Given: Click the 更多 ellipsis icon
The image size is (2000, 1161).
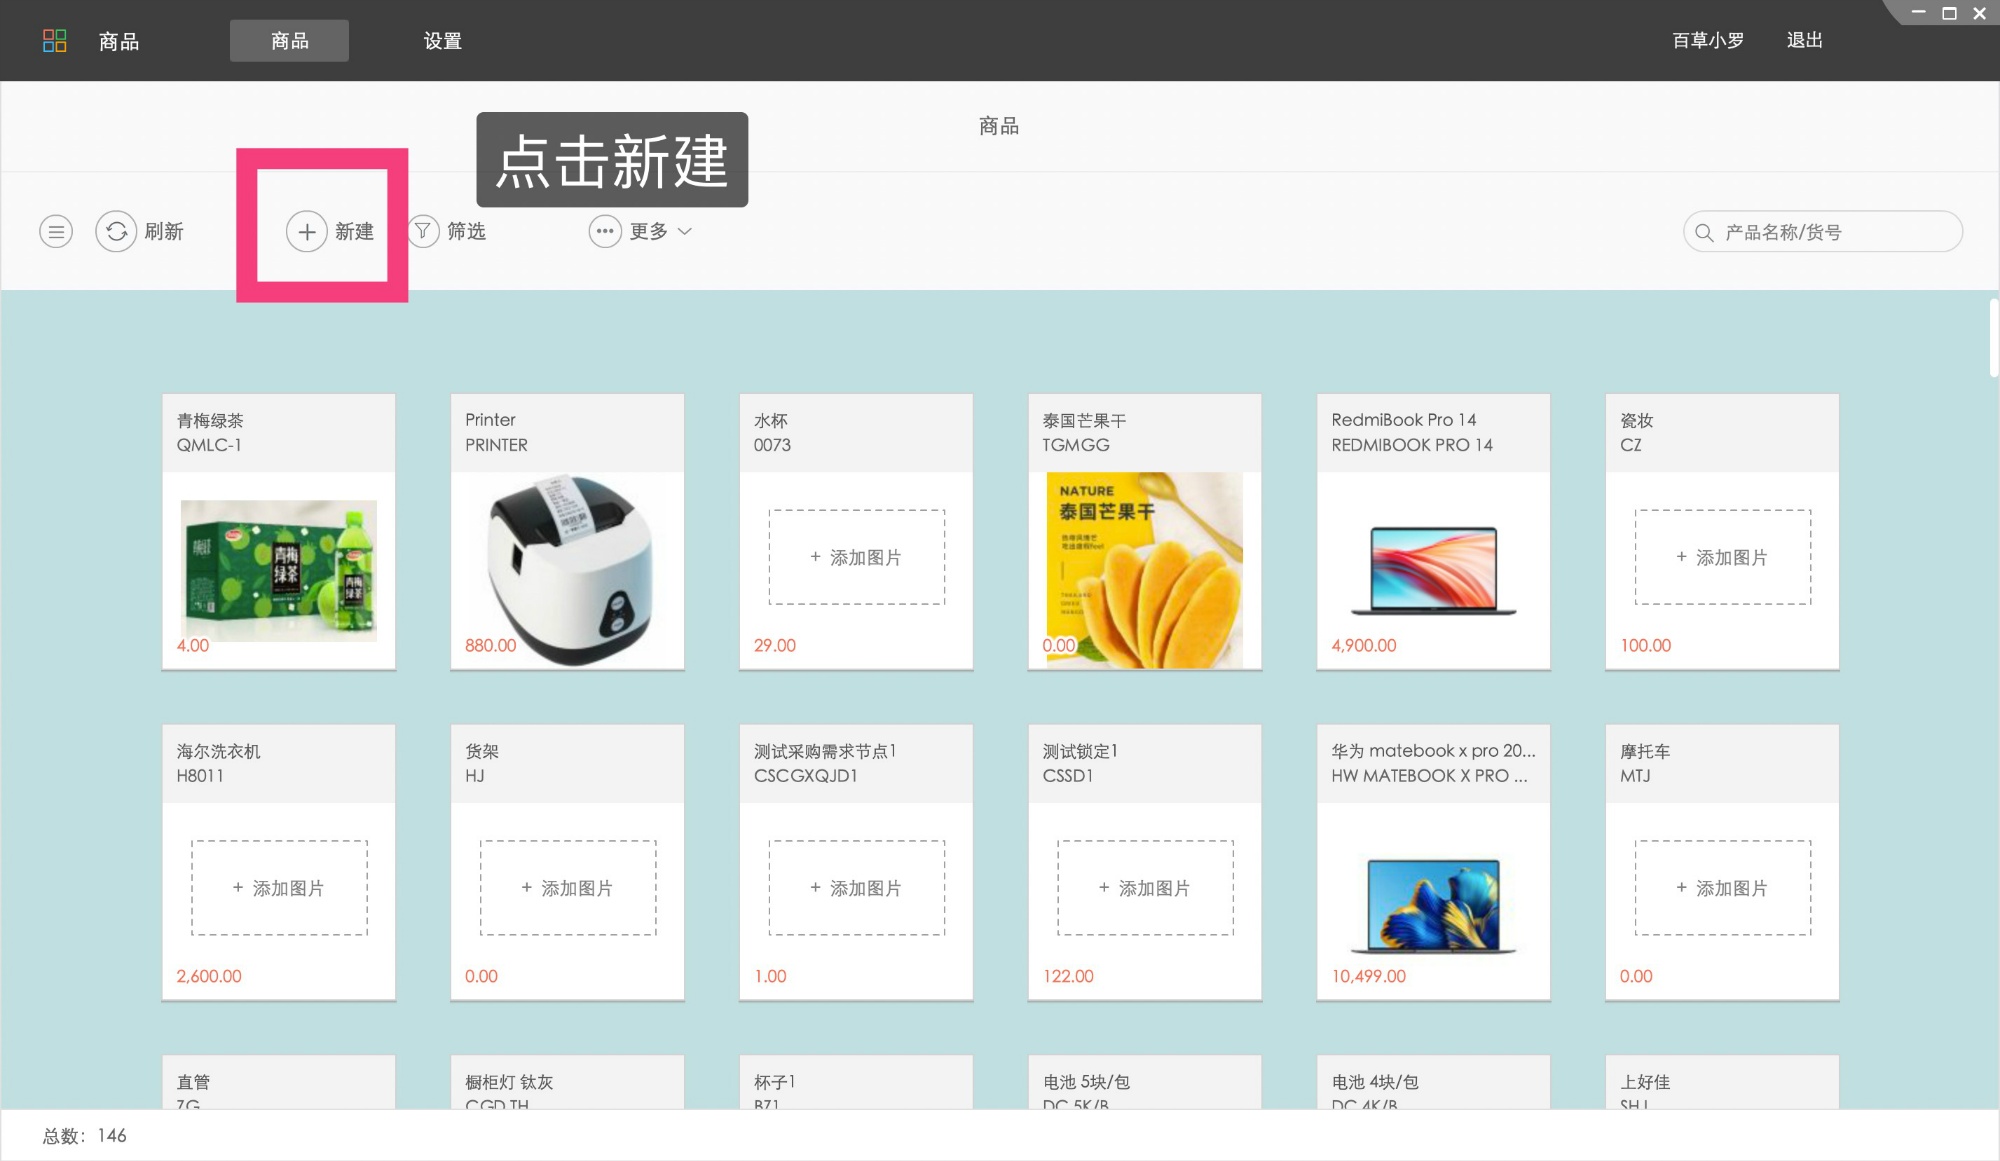Looking at the screenshot, I should tap(604, 231).
